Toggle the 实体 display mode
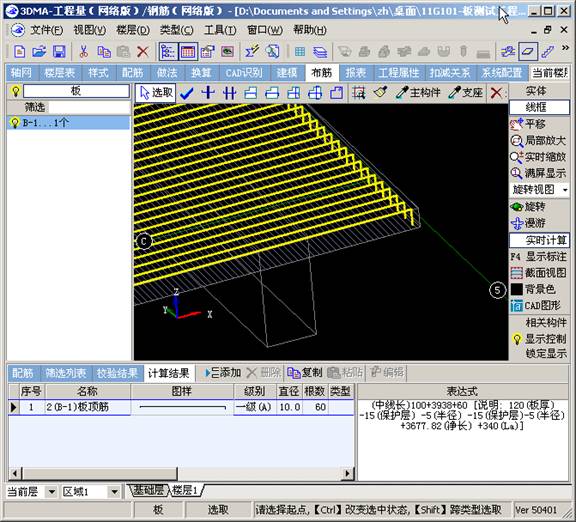The image size is (576, 522). point(536,91)
